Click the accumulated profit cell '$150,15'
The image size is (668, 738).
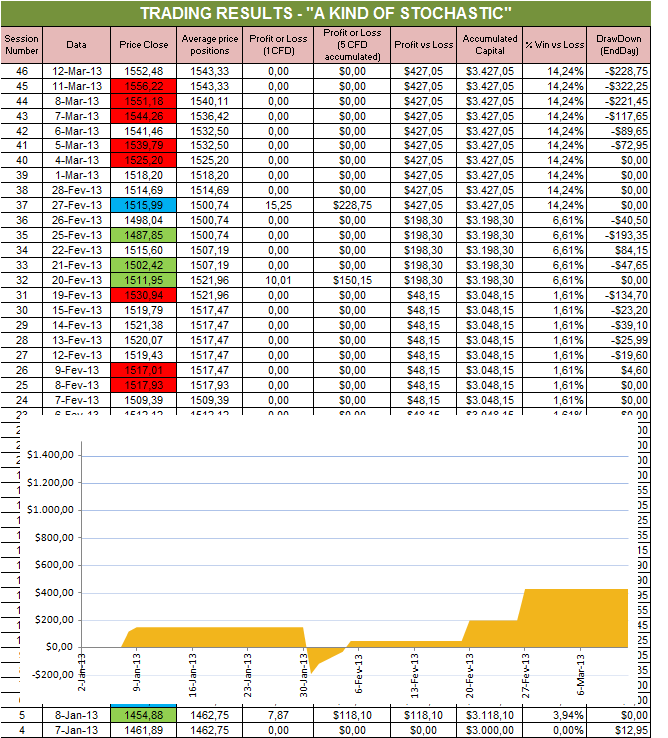point(352,281)
